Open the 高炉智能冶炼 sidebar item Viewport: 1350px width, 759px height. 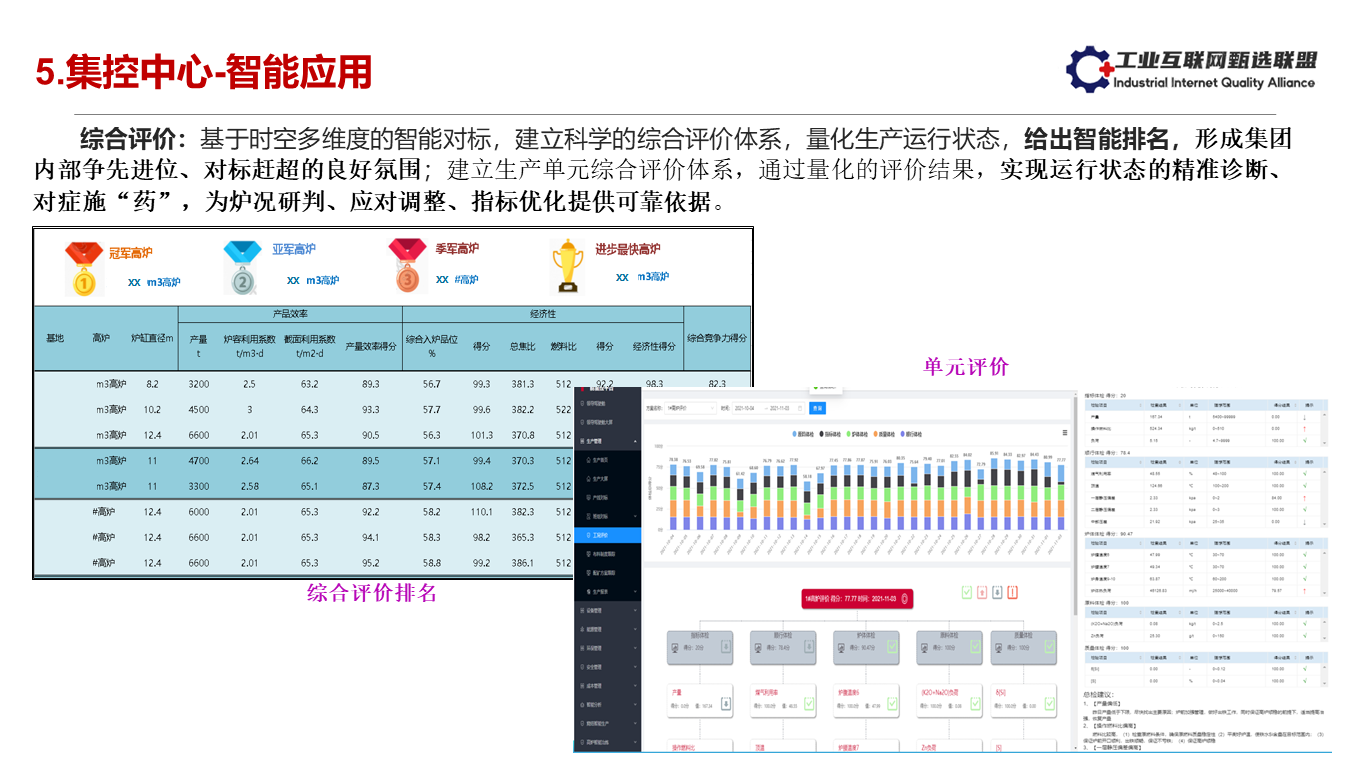[599, 742]
